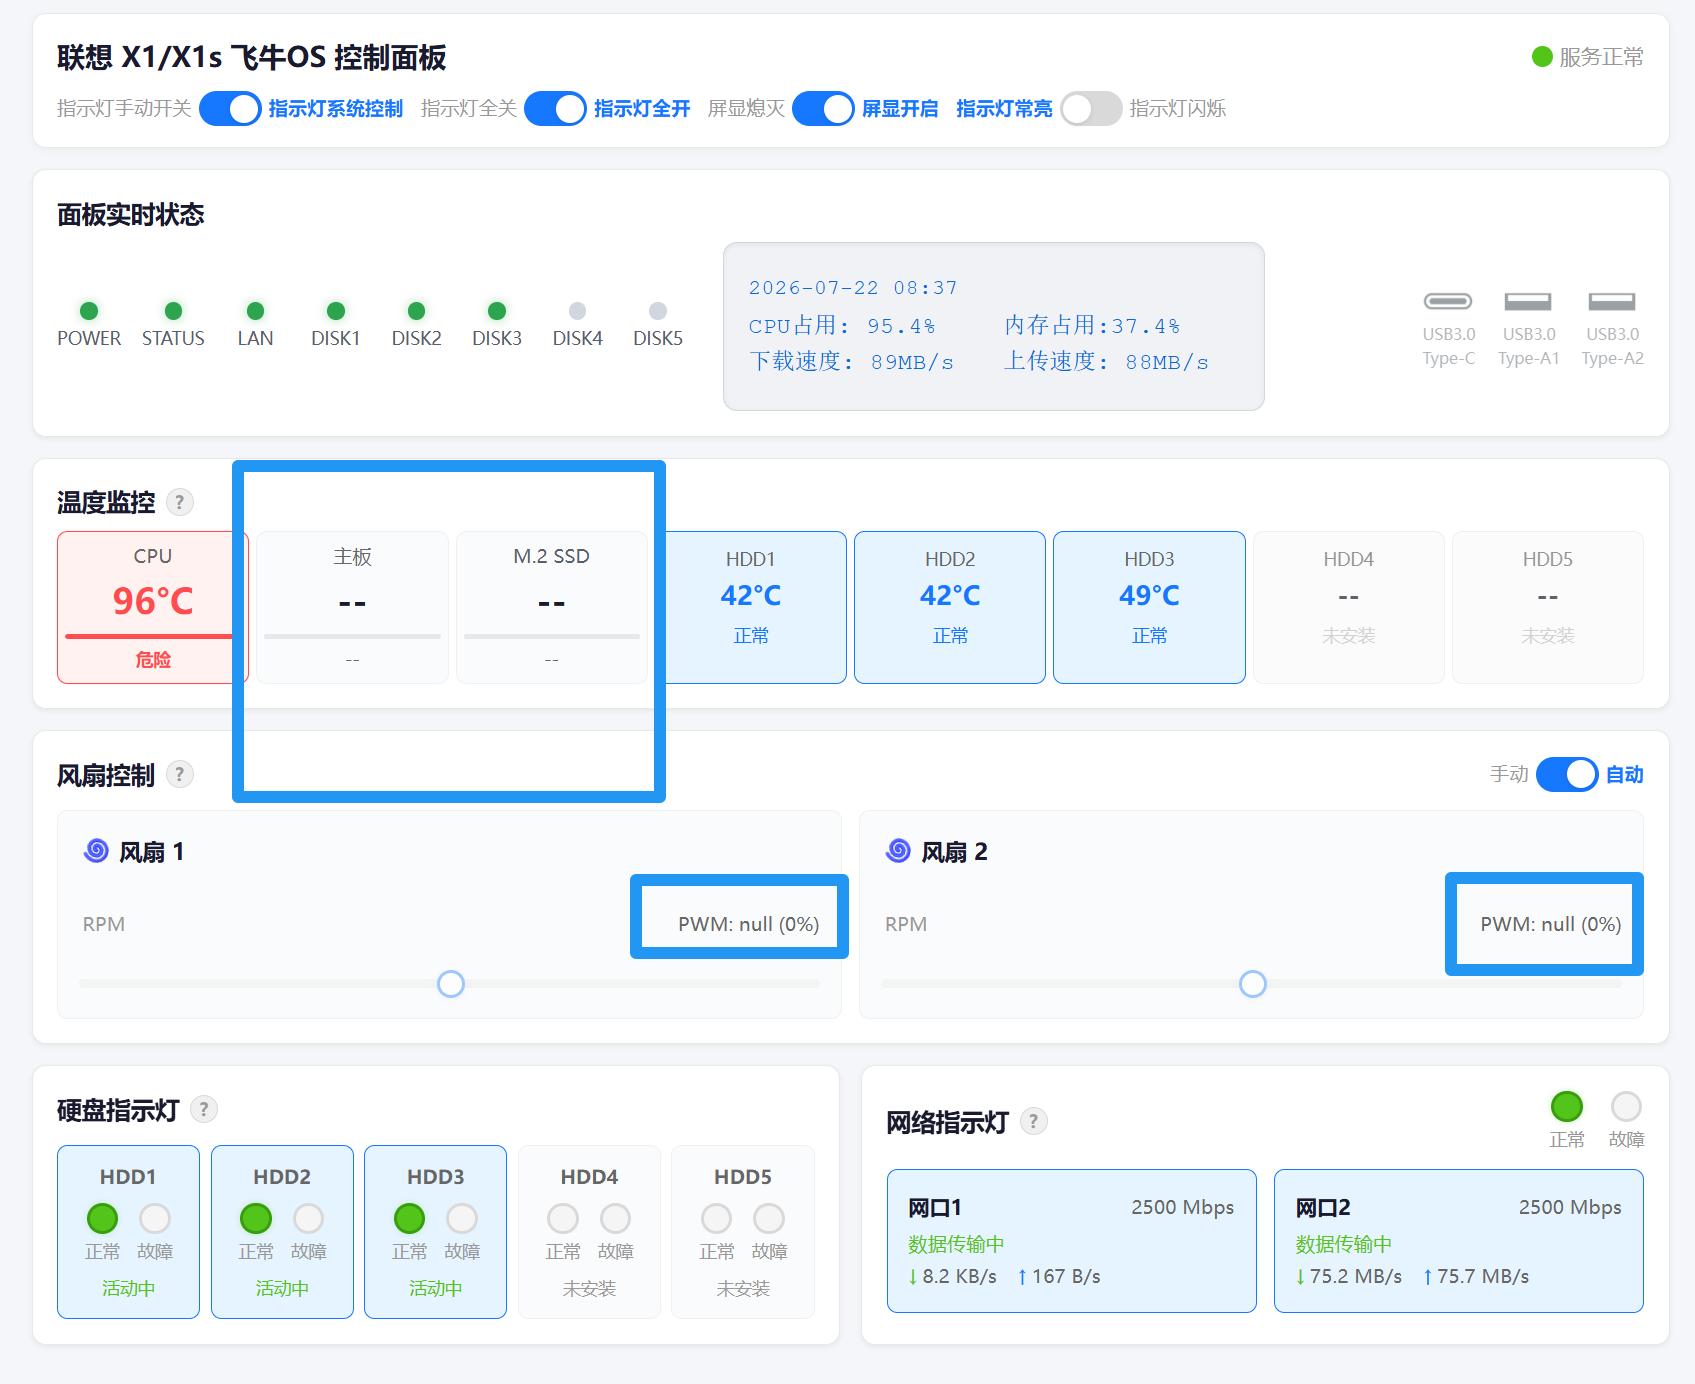Click the 风扇 2 spiral fan icon
The width and height of the screenshot is (1695, 1384).
click(898, 851)
